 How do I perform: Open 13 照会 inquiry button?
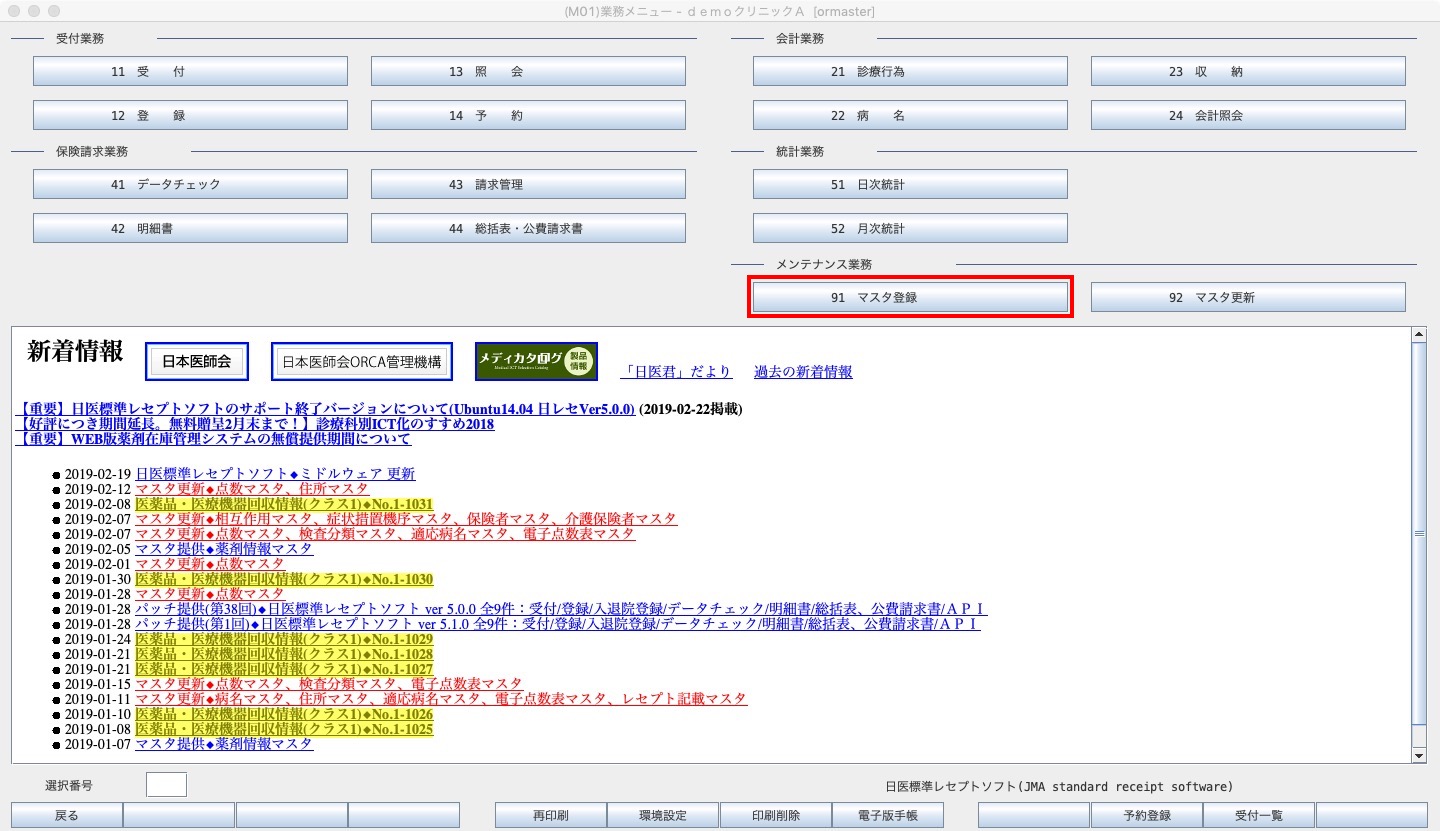528,72
